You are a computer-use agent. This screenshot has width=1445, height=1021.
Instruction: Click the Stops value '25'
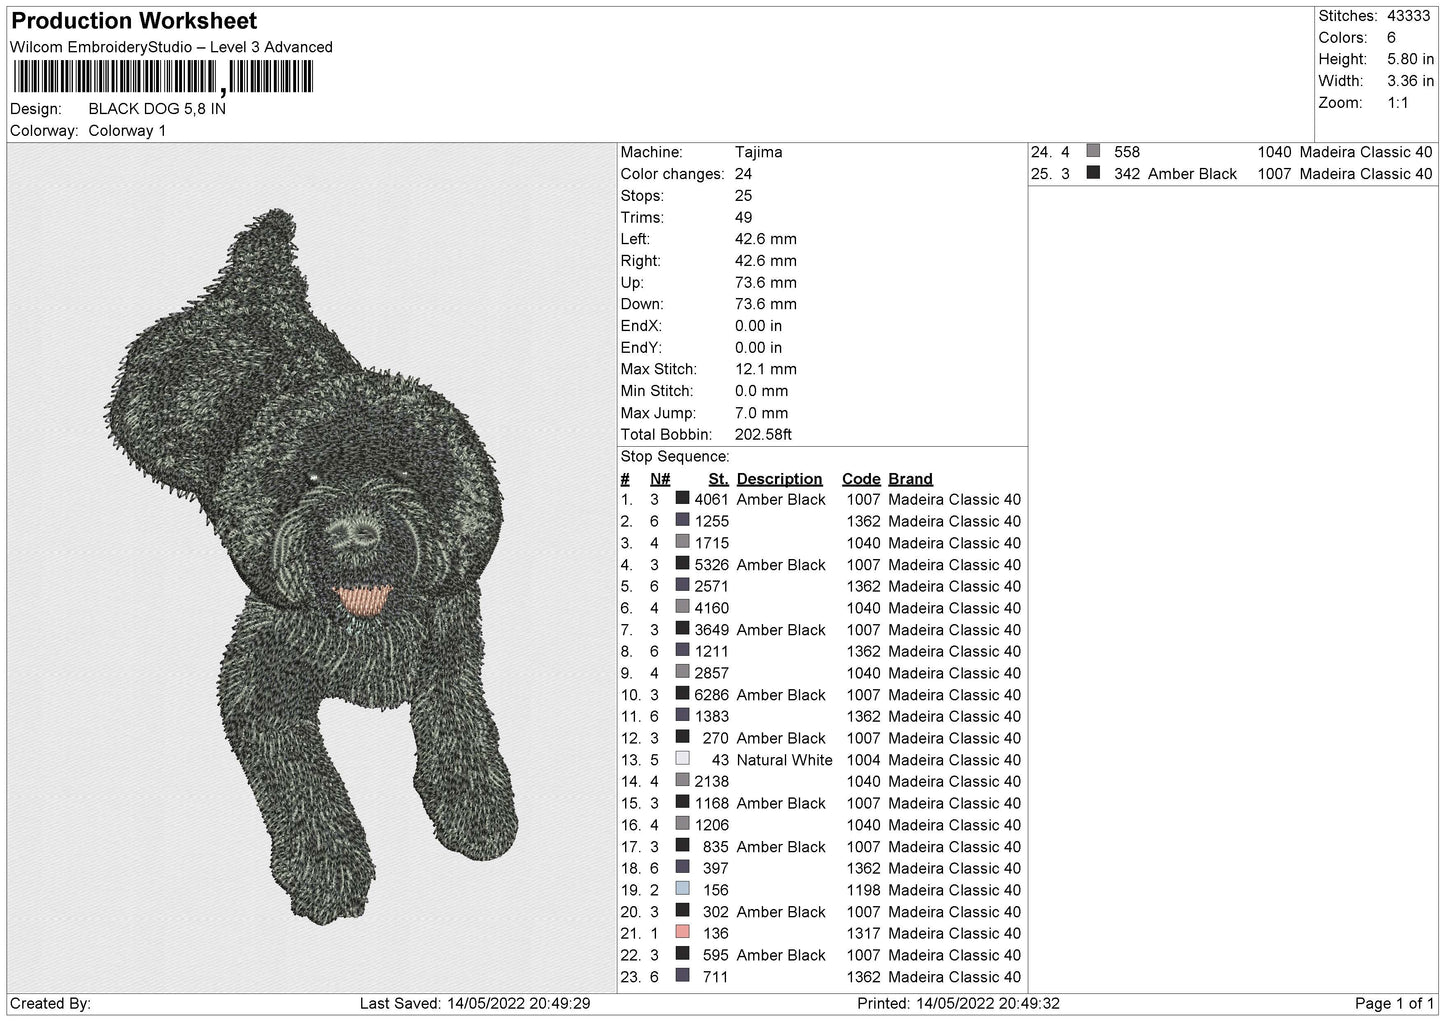click(743, 196)
